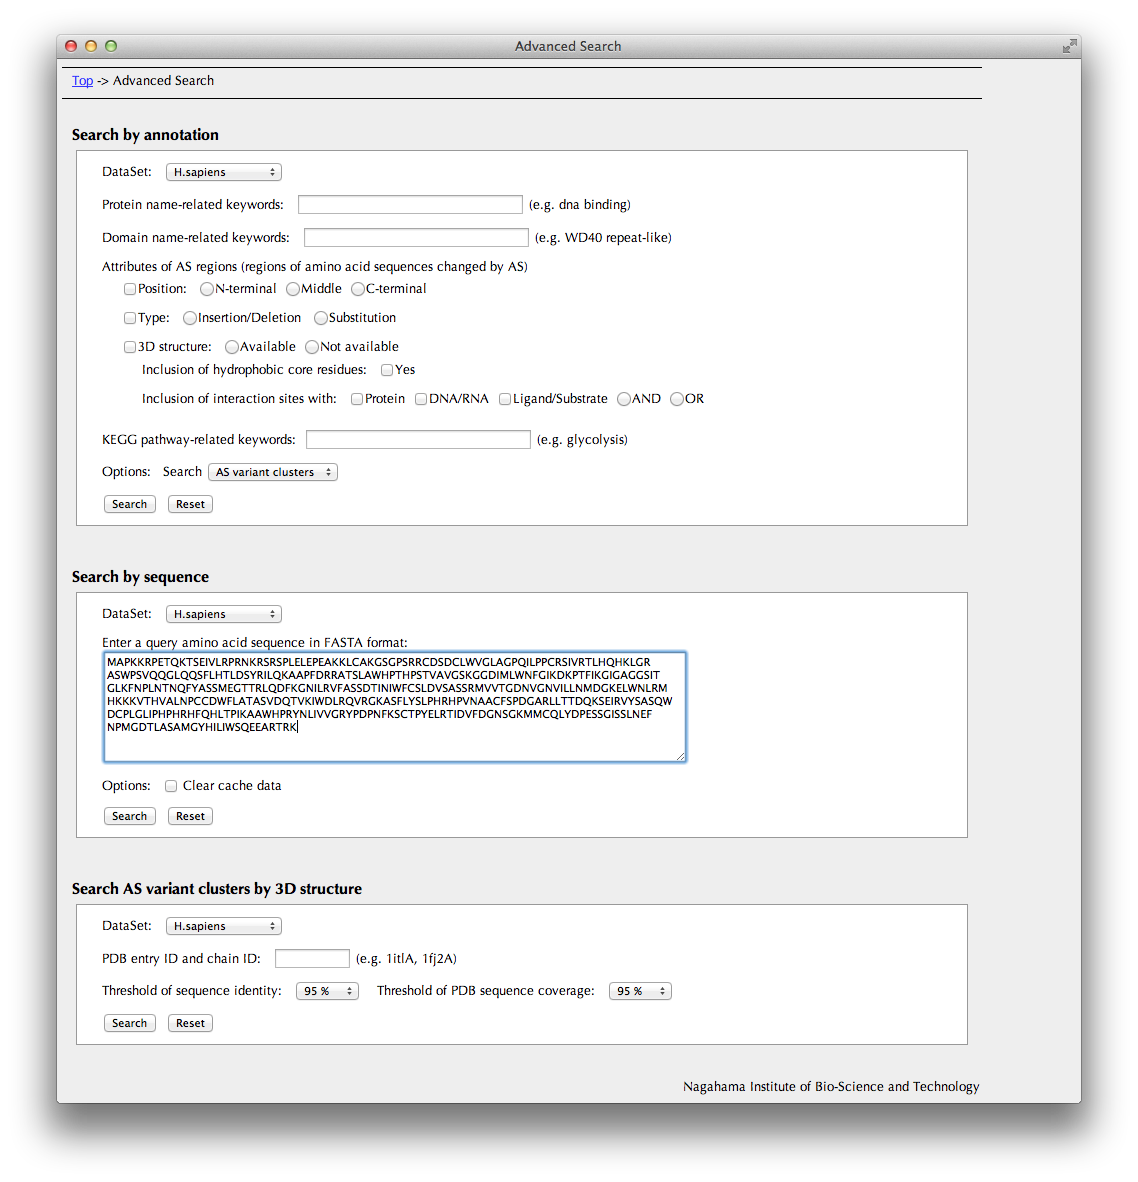
Task: Open the sequence identity threshold dropdown
Action: point(327,991)
